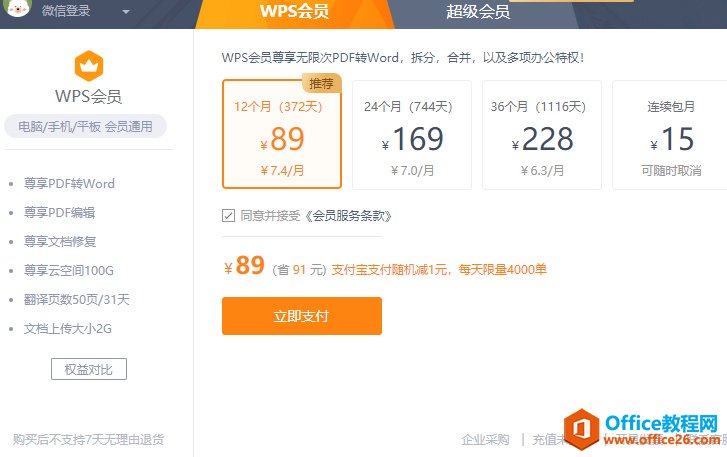Click the 尊享云空间100G benefit item

[69, 271]
